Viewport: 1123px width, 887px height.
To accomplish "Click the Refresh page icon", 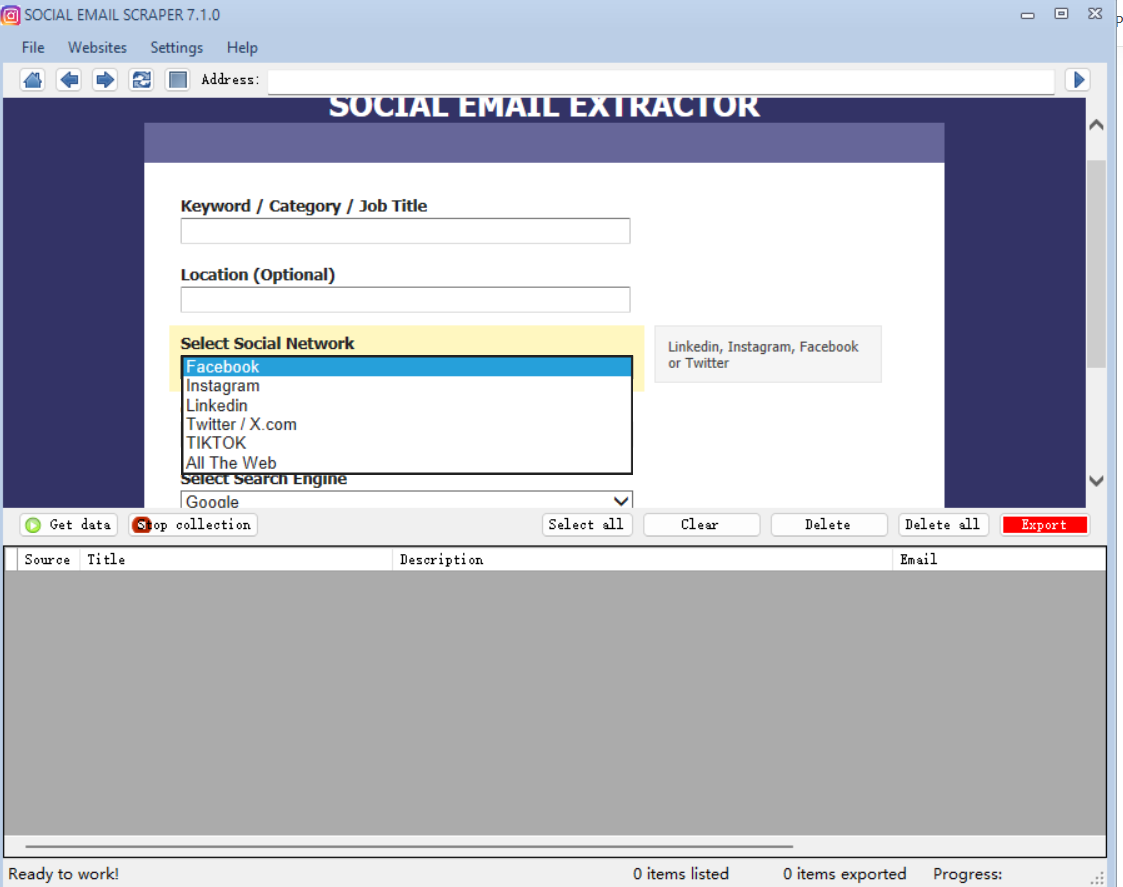I will point(142,80).
